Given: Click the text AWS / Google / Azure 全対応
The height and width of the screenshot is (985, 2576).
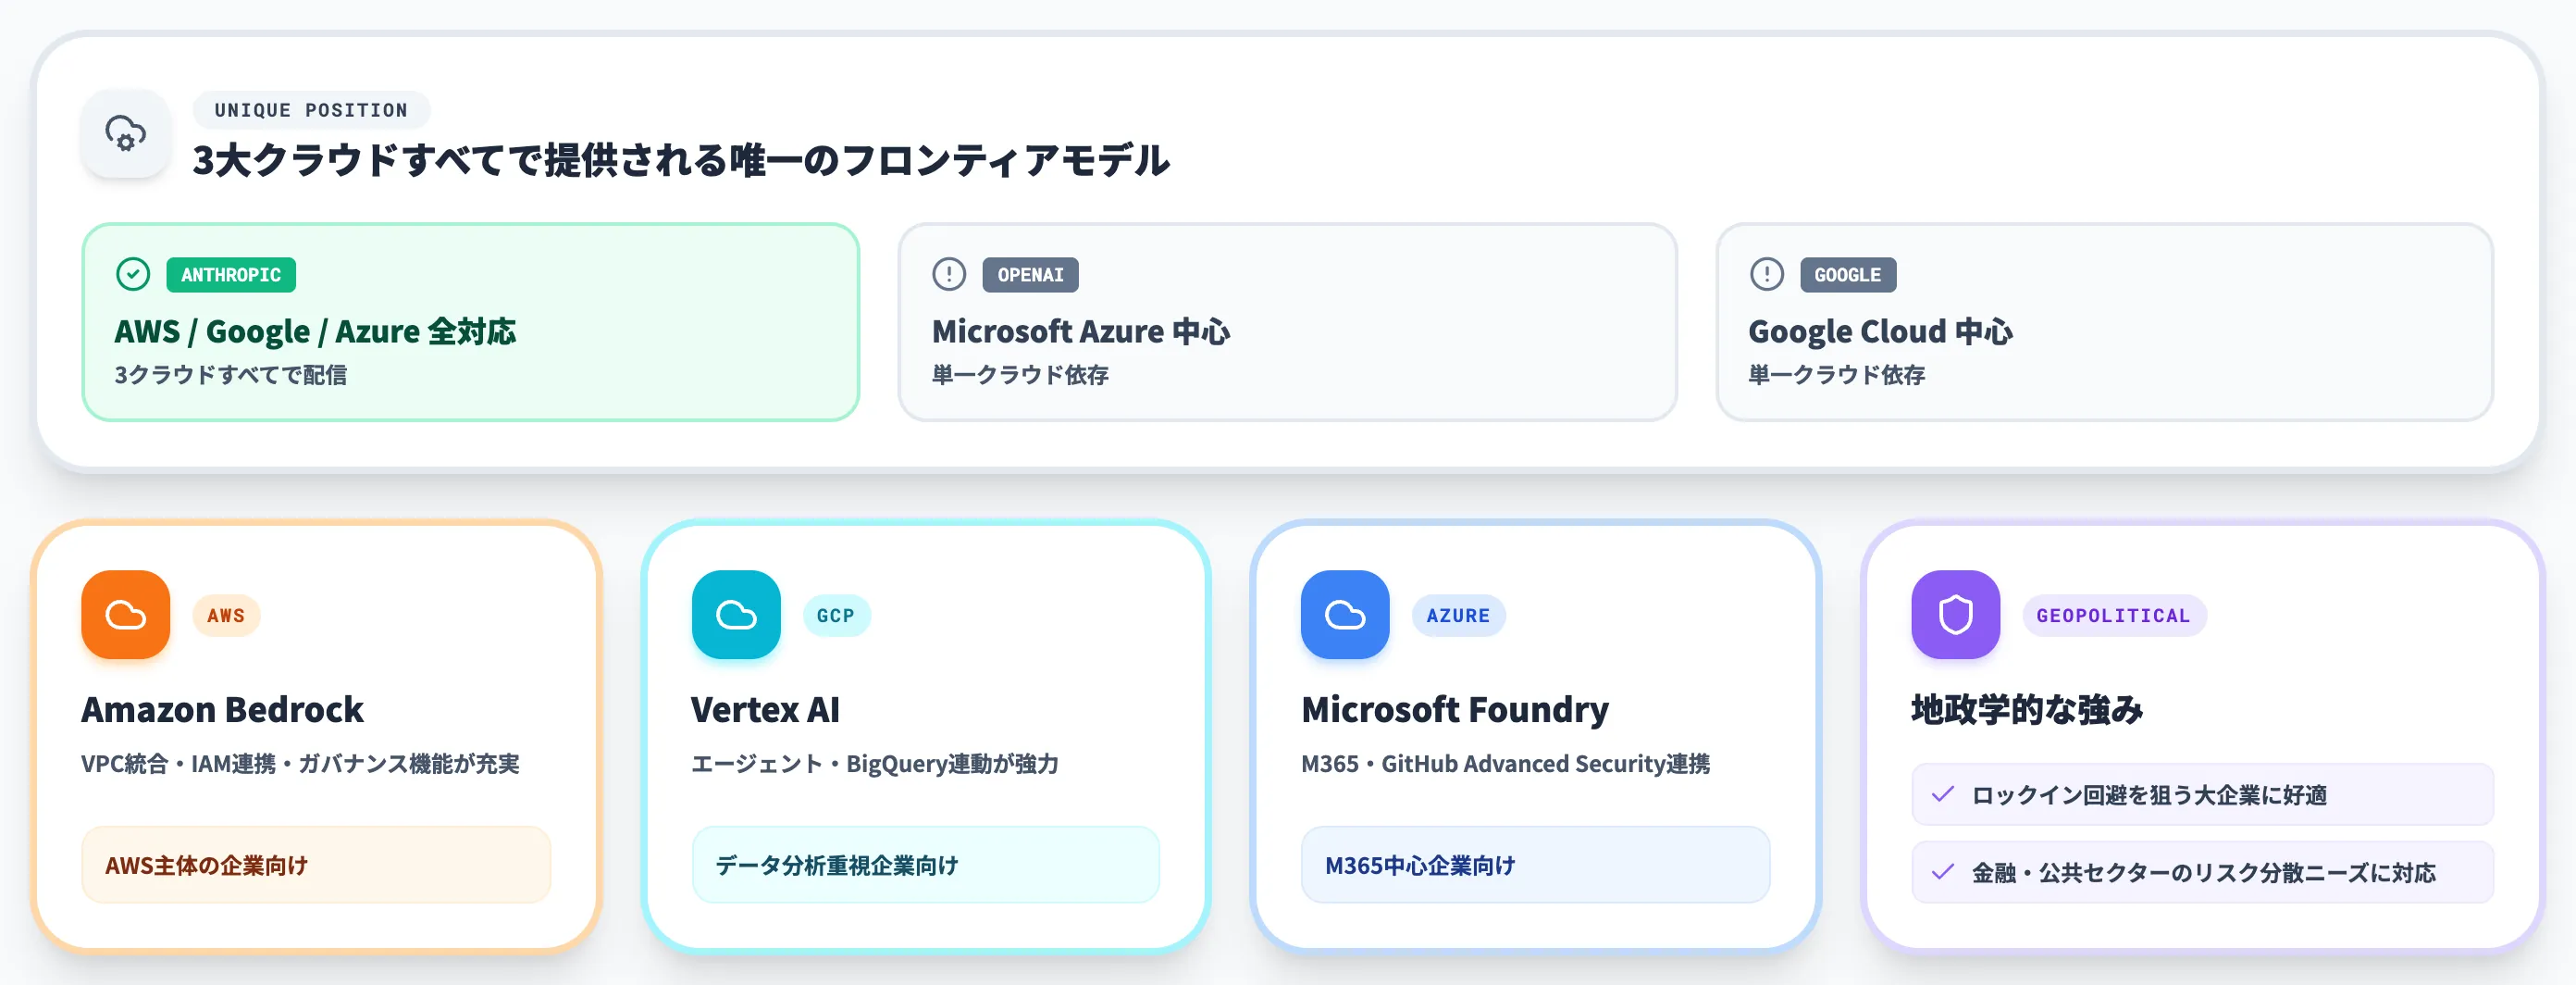Looking at the screenshot, I should click(315, 332).
